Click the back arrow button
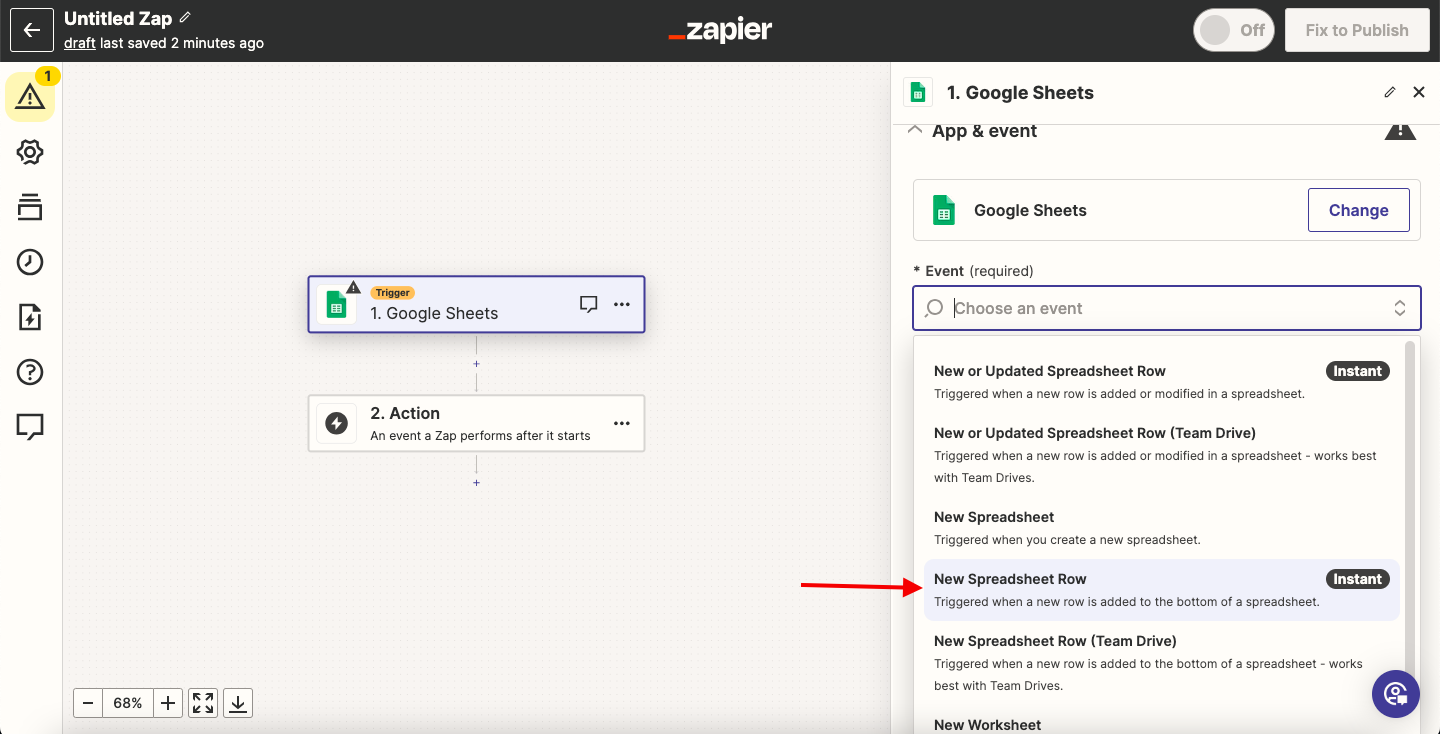The height and width of the screenshot is (734, 1440). pos(31,30)
